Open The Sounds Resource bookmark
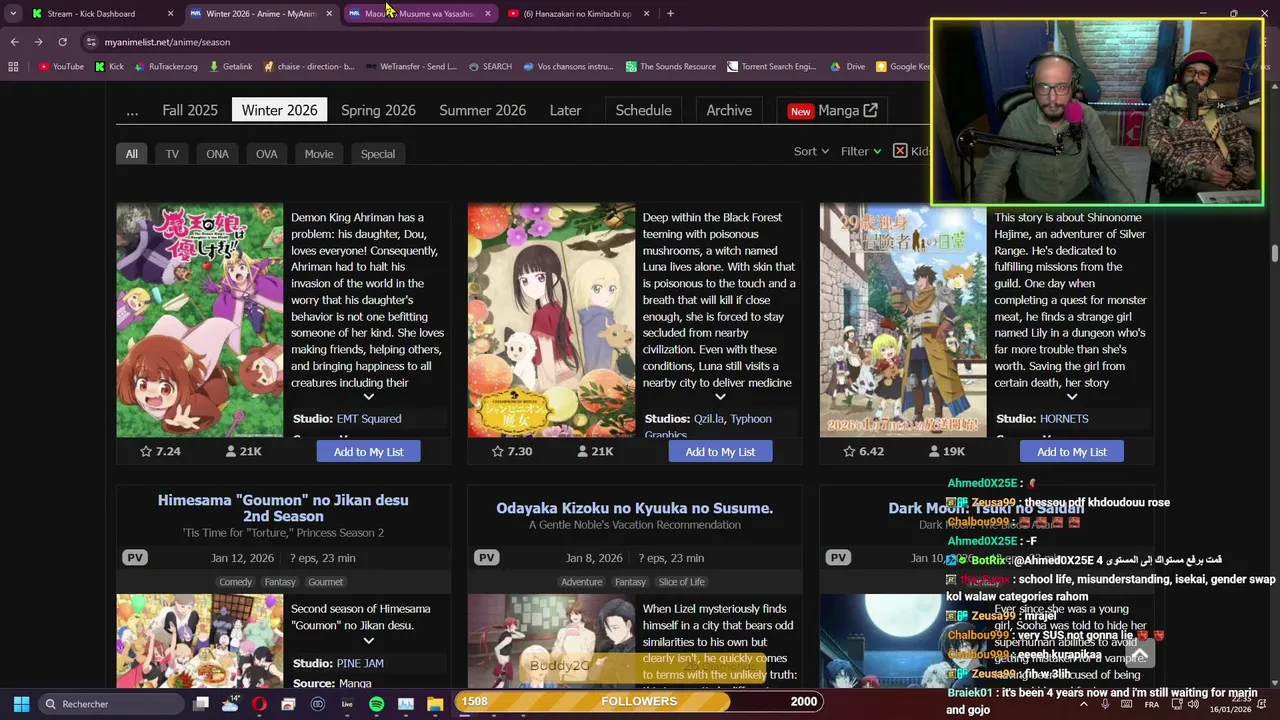The width and height of the screenshot is (1280, 720). coord(671,67)
